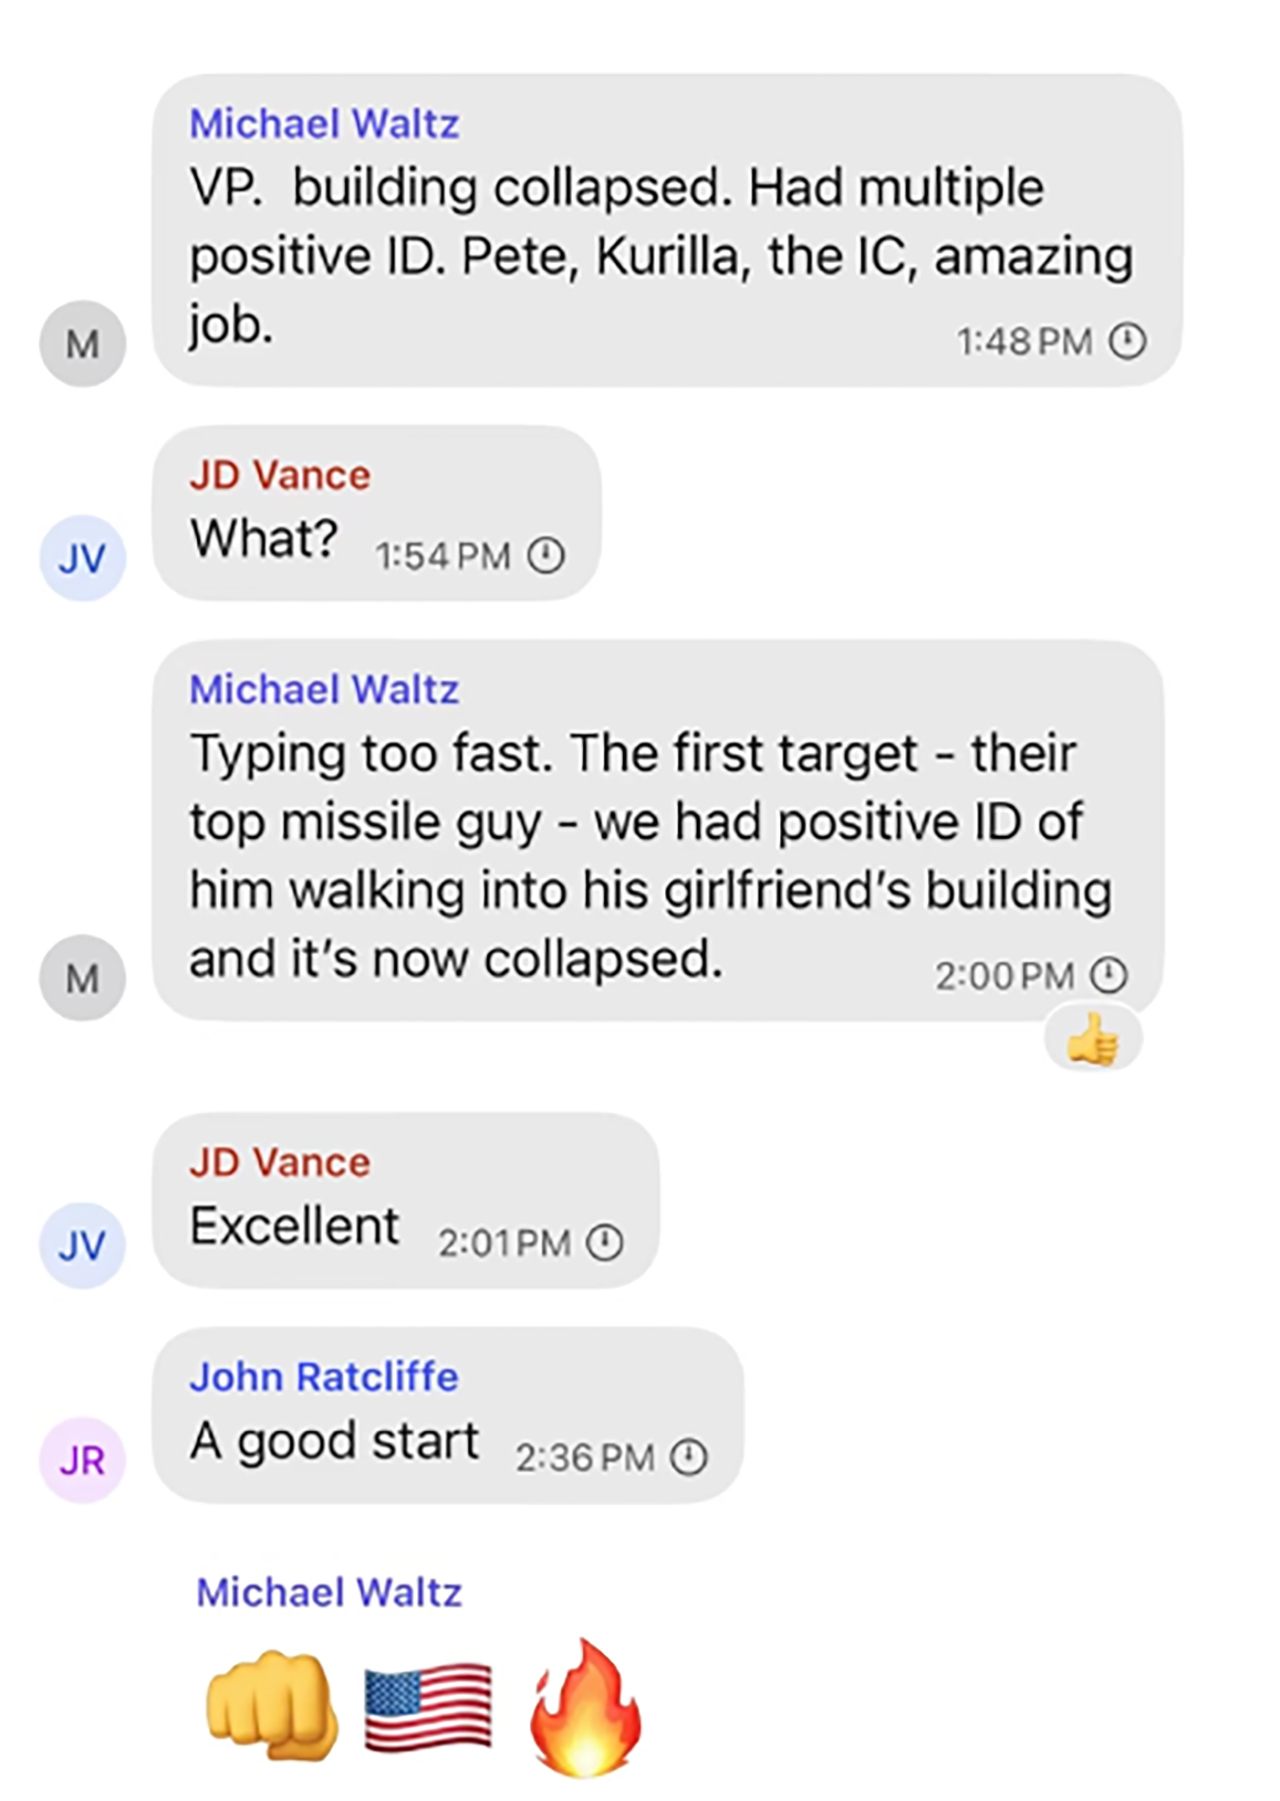Click the JR avatar next to John Ratcliffe's message
This screenshot has height=1801, width=1280.
(85, 1461)
